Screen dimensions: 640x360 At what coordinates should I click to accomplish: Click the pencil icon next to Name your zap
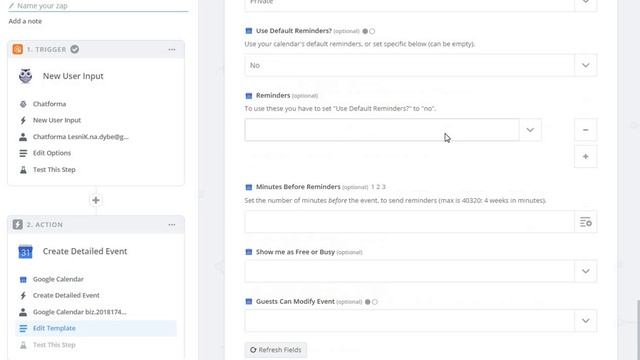pos(11,6)
